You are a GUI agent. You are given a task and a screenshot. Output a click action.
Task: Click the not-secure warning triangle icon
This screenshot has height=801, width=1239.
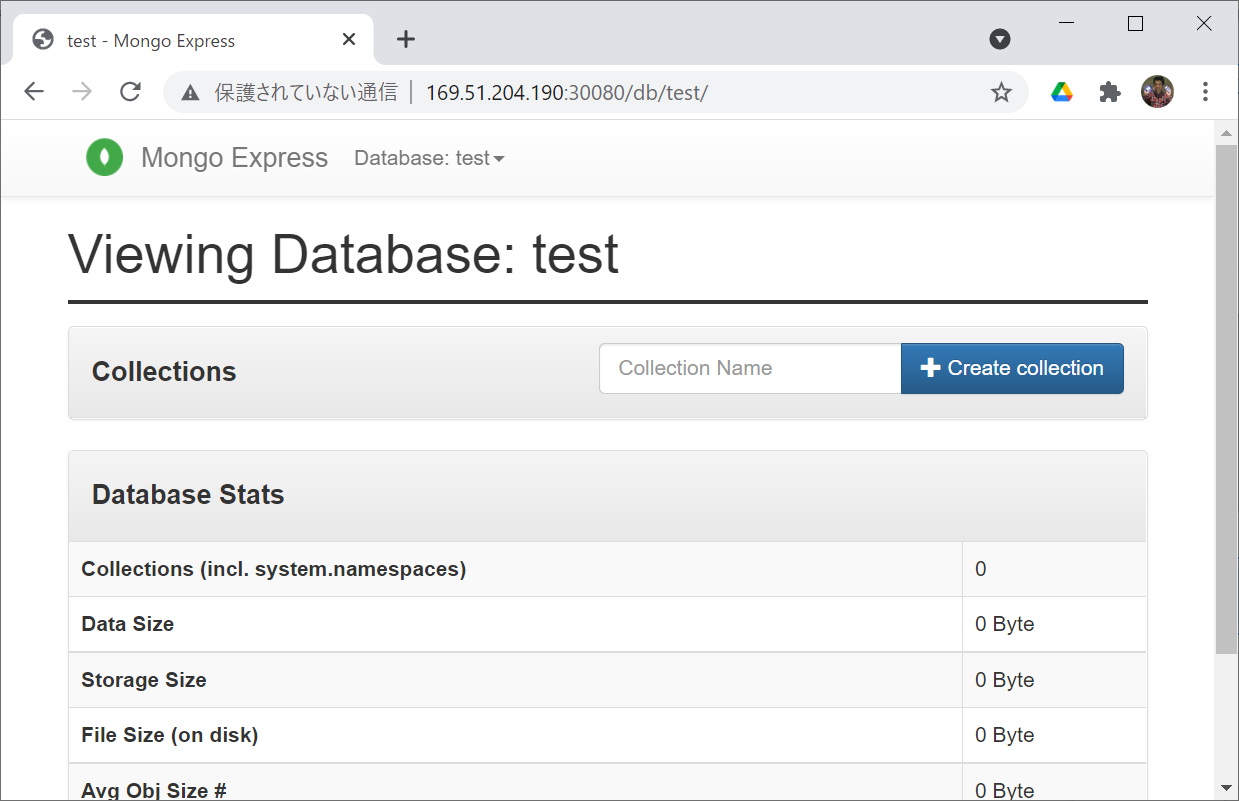click(190, 93)
